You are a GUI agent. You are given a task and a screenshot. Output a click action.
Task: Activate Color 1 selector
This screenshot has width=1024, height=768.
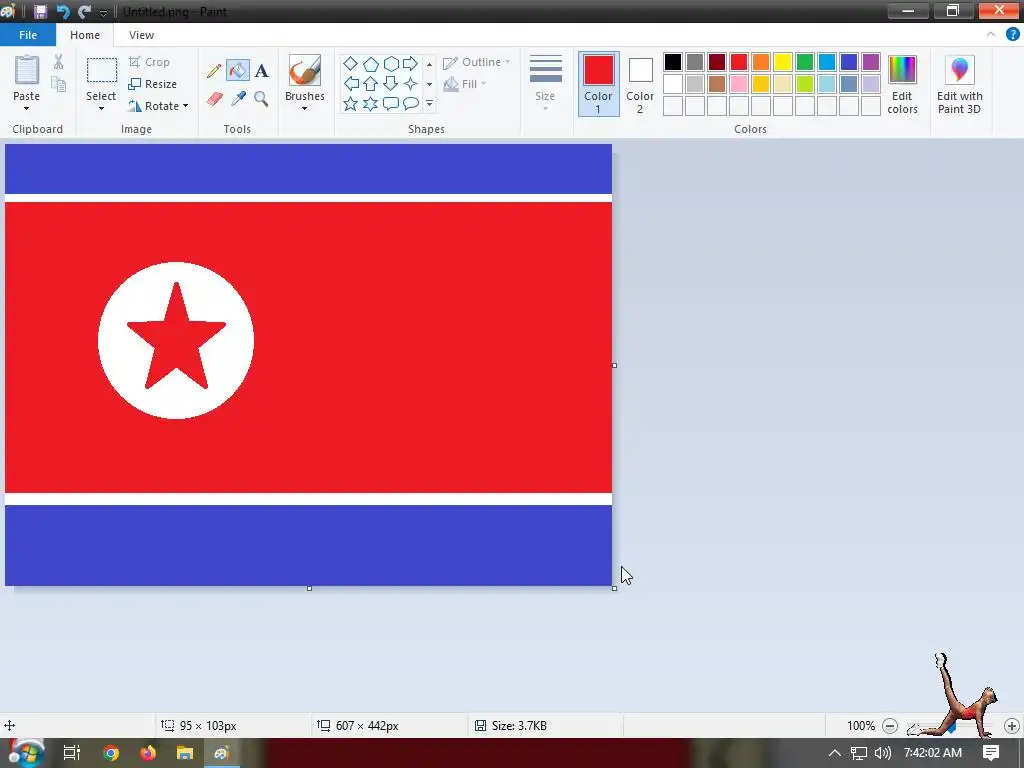coord(598,84)
